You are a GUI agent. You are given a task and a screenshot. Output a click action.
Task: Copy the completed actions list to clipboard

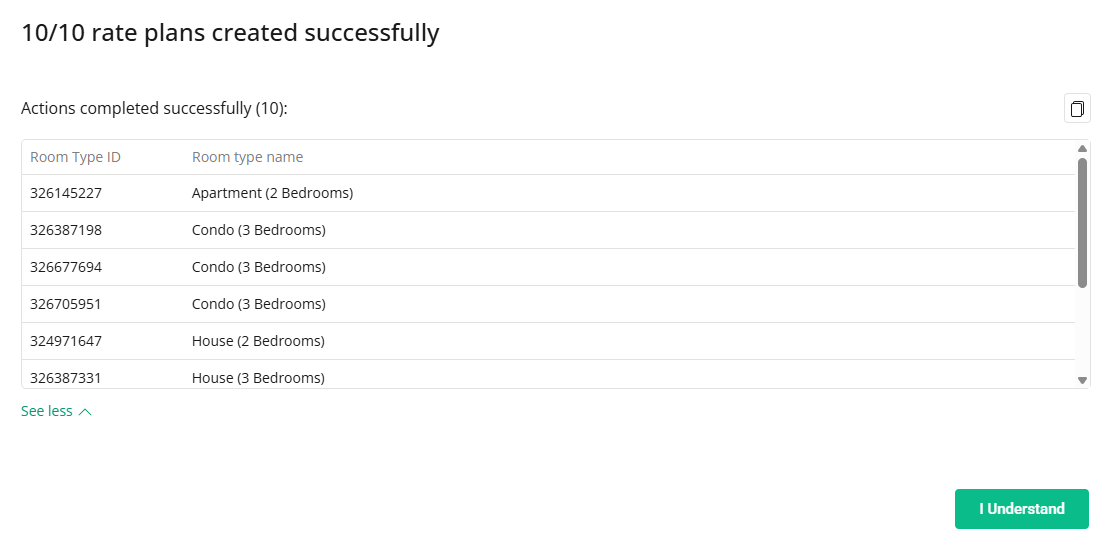click(1077, 109)
